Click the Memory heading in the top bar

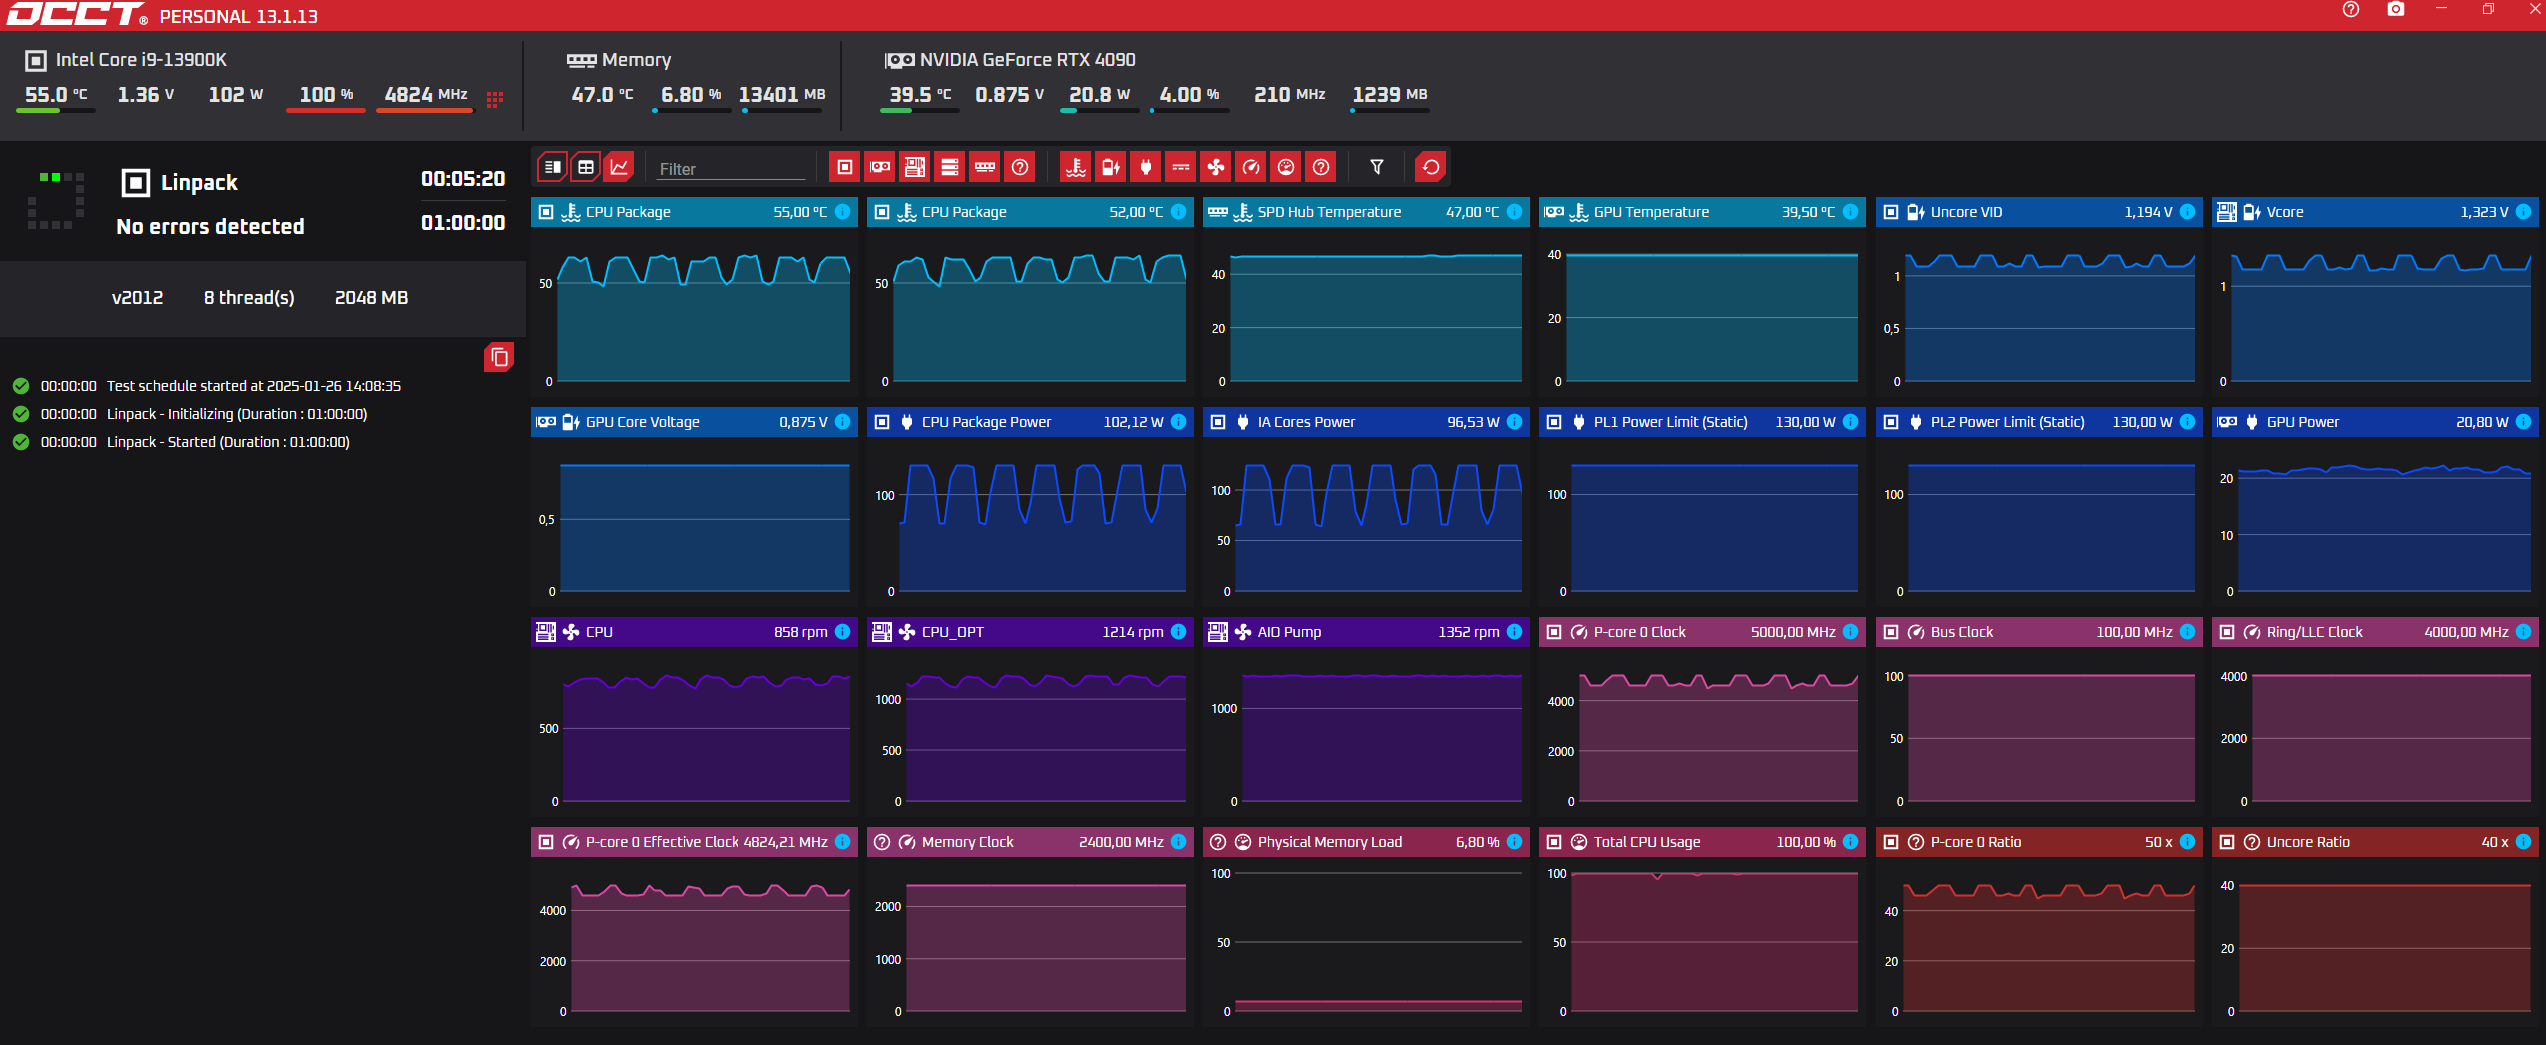[636, 60]
